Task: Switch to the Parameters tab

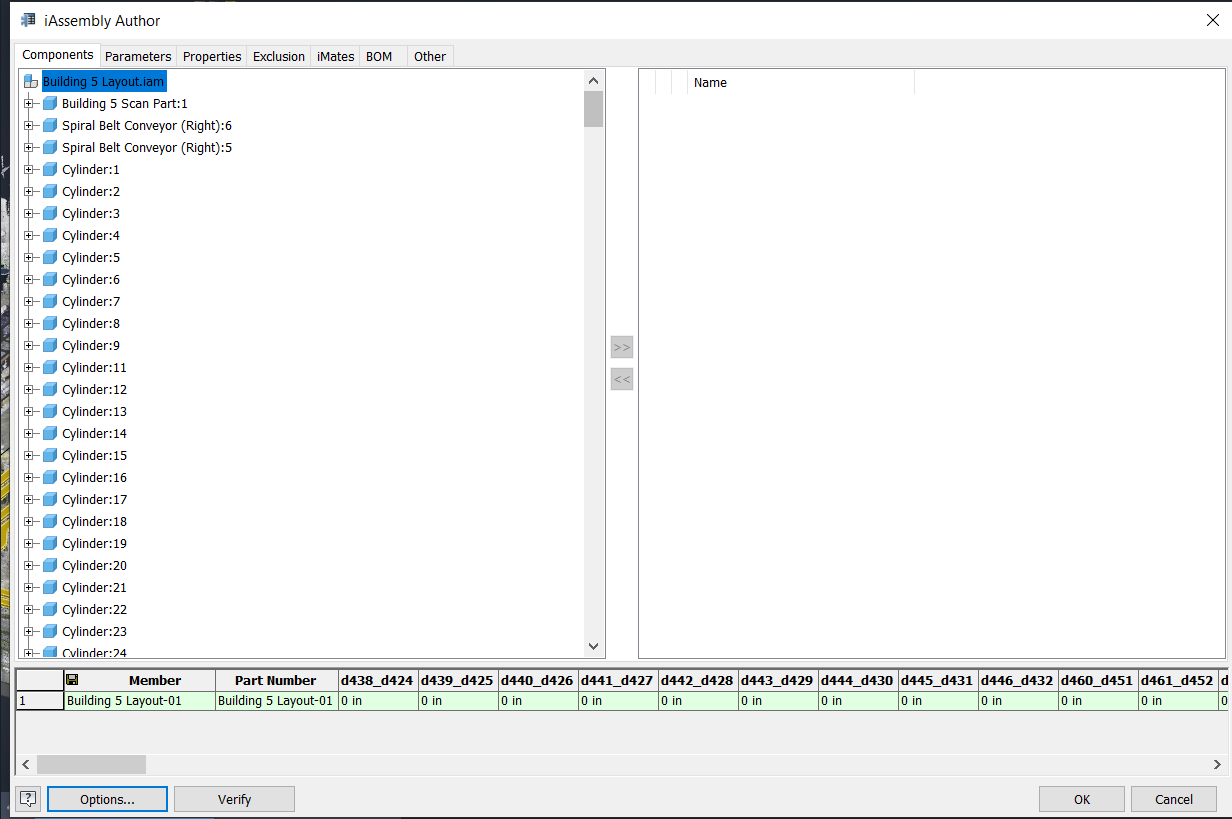Action: point(138,56)
